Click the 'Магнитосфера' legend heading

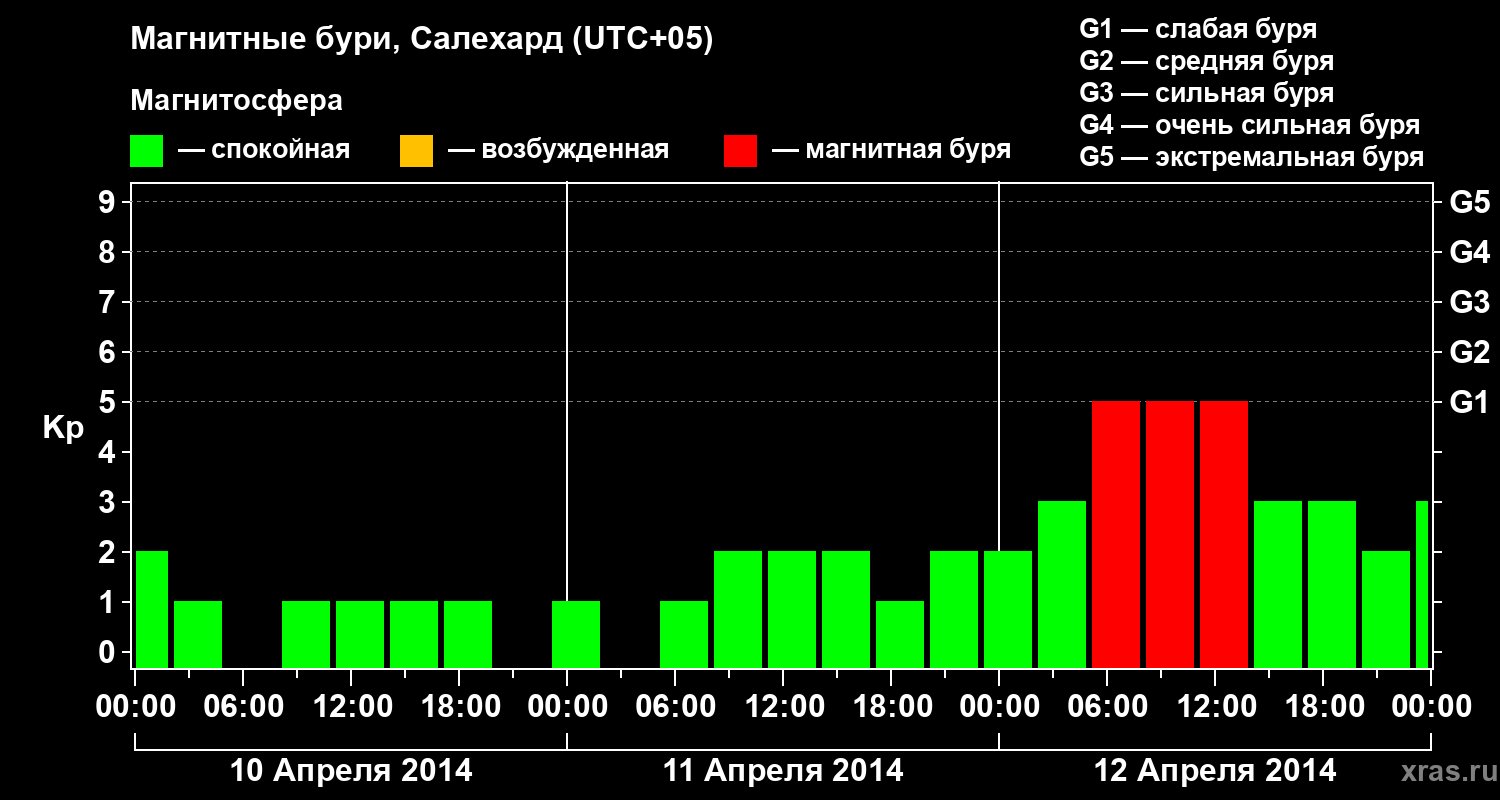point(237,101)
